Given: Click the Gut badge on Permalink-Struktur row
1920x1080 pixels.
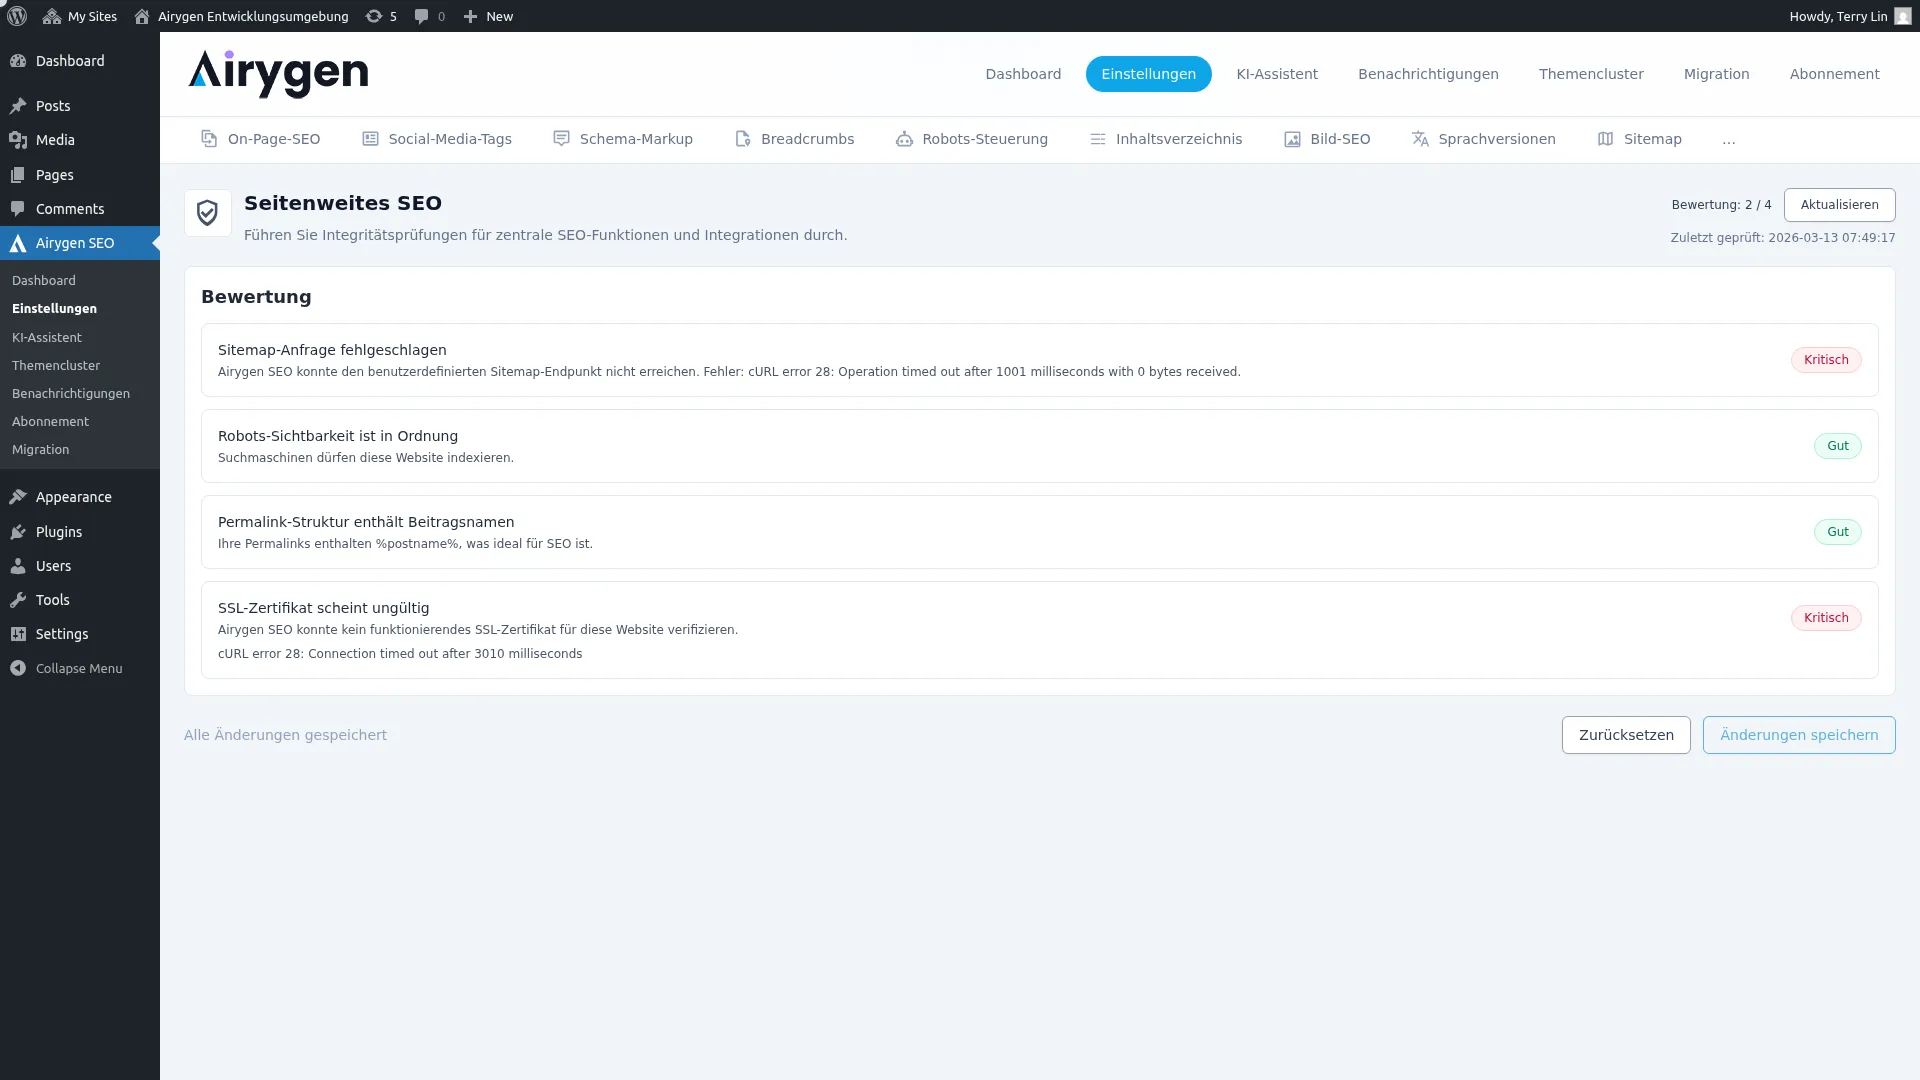Looking at the screenshot, I should 1838,532.
